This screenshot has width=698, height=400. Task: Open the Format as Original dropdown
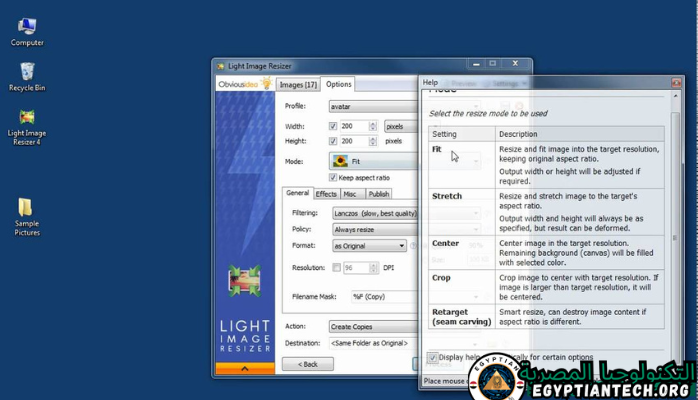(x=369, y=246)
